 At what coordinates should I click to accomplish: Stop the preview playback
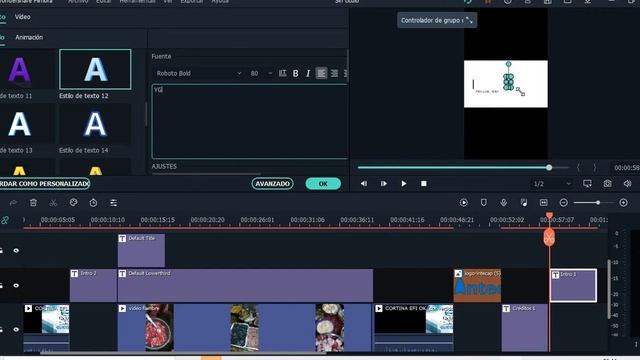424,184
